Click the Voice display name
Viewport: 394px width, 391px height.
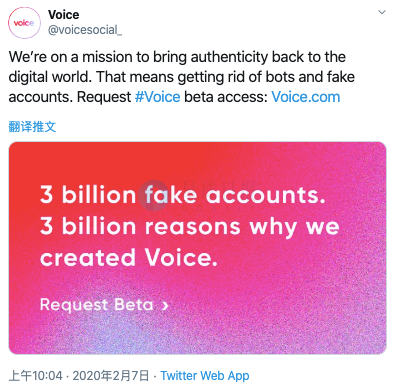pos(63,15)
